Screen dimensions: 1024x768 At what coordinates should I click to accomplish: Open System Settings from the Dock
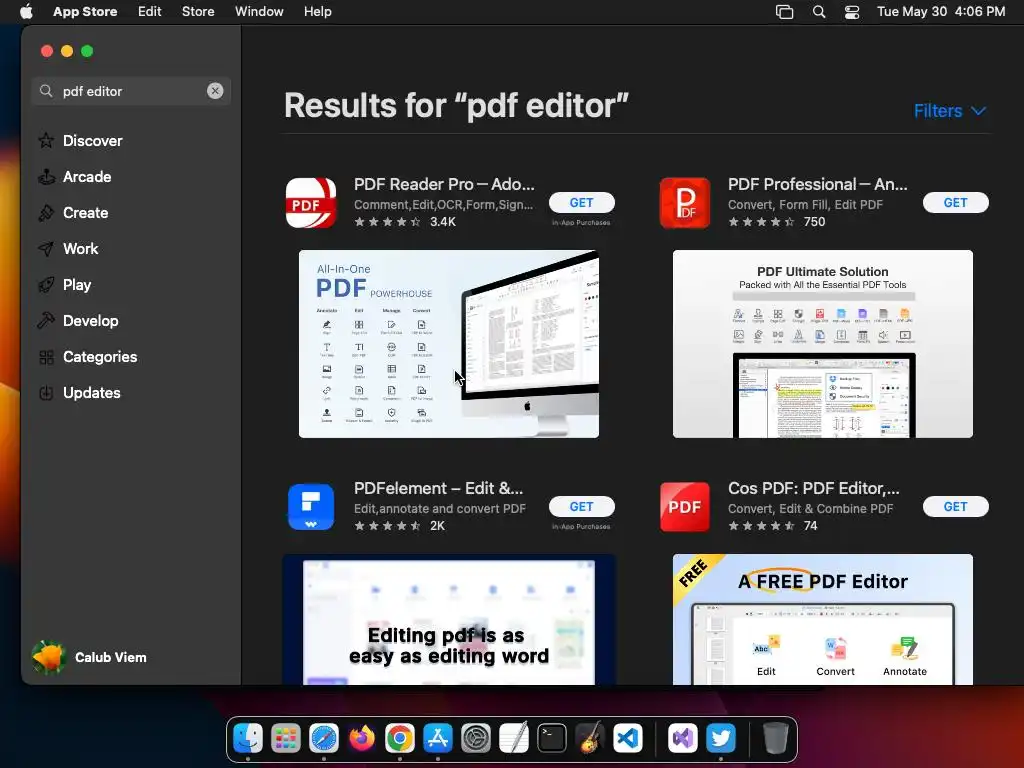475,739
